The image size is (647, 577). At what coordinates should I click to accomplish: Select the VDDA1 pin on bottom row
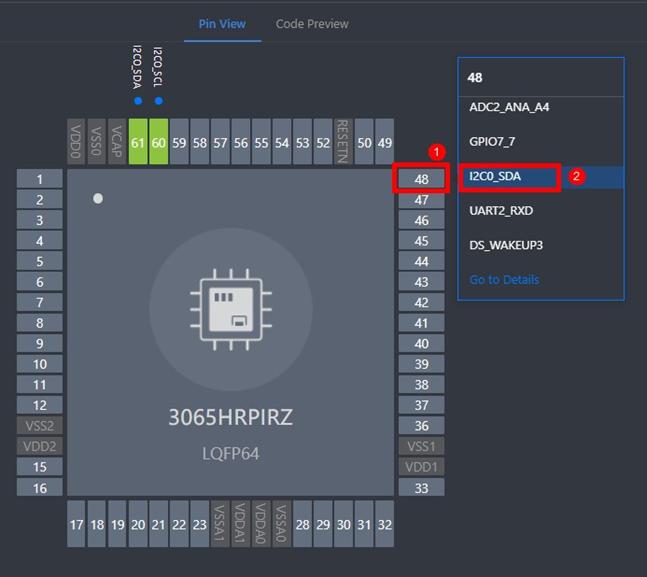(241, 524)
